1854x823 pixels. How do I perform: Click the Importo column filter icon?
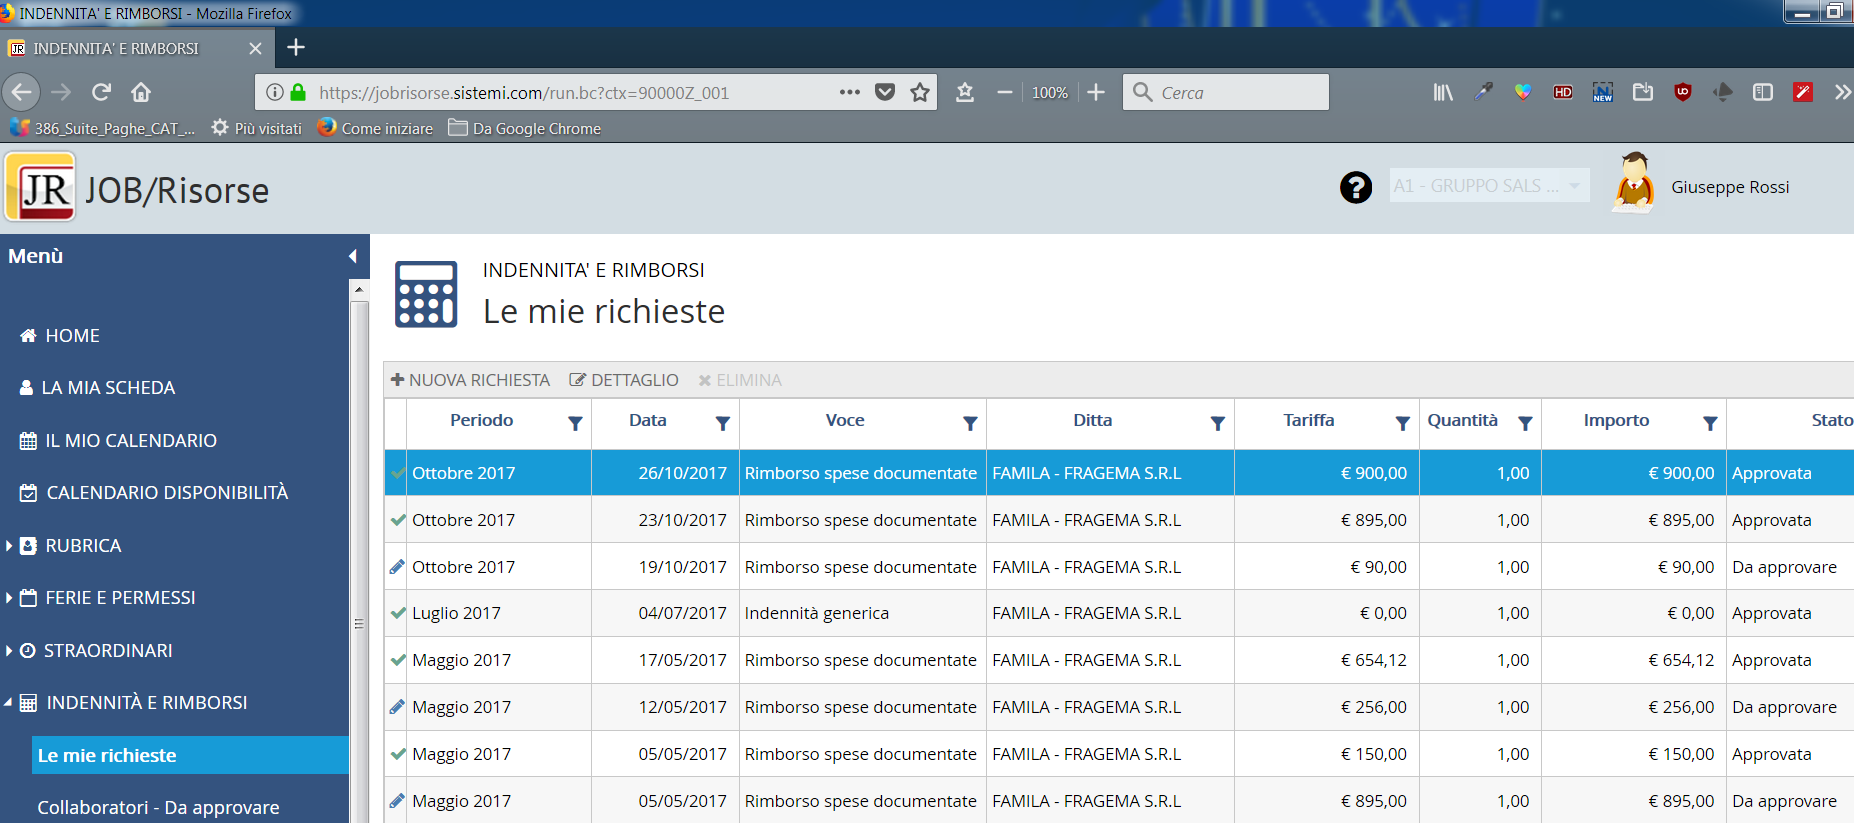pyautogui.click(x=1710, y=423)
